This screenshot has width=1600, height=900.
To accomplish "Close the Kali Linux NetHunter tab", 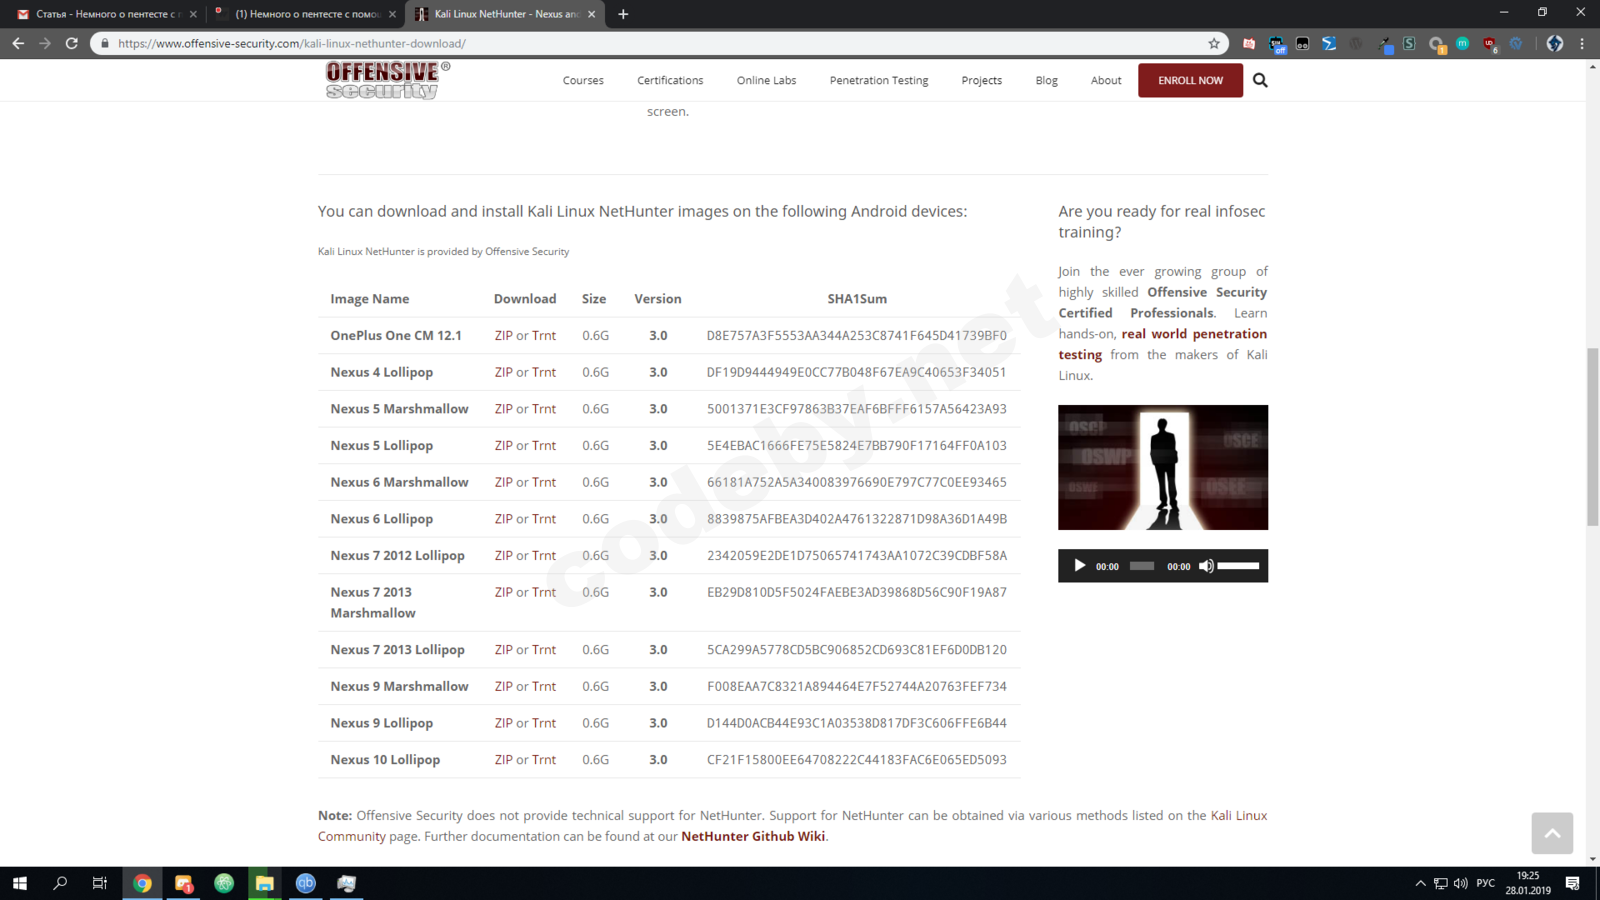I will tap(592, 14).
